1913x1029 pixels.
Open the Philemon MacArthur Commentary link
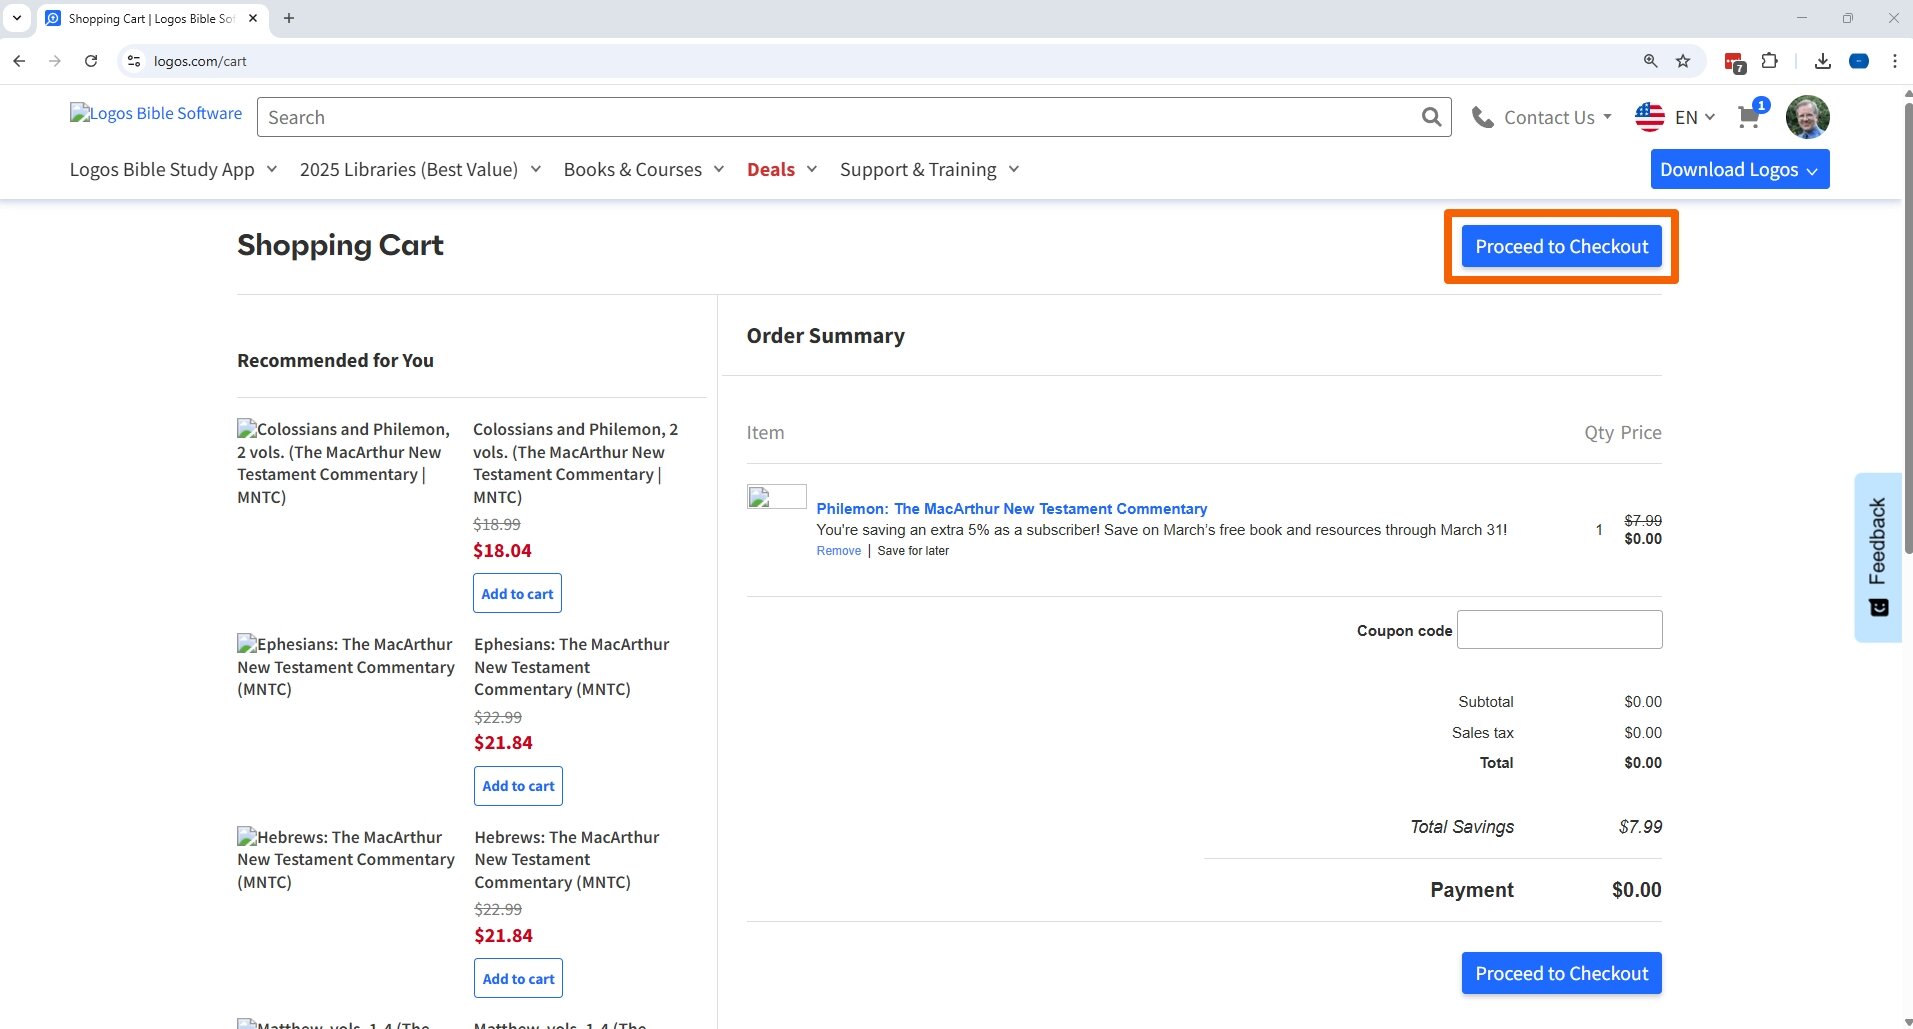1011,509
